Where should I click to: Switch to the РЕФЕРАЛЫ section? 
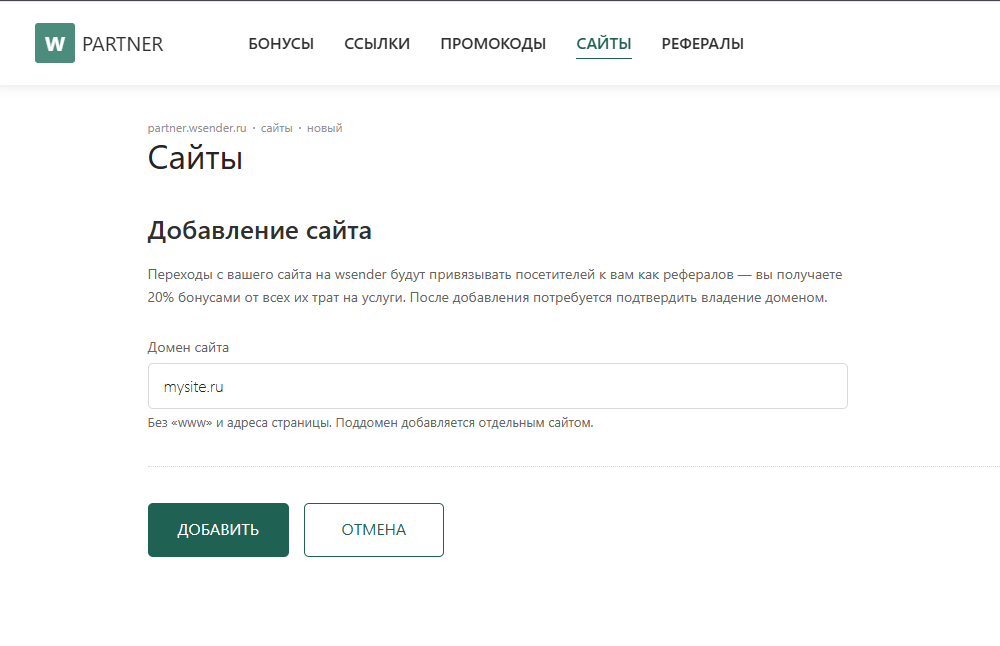click(703, 43)
